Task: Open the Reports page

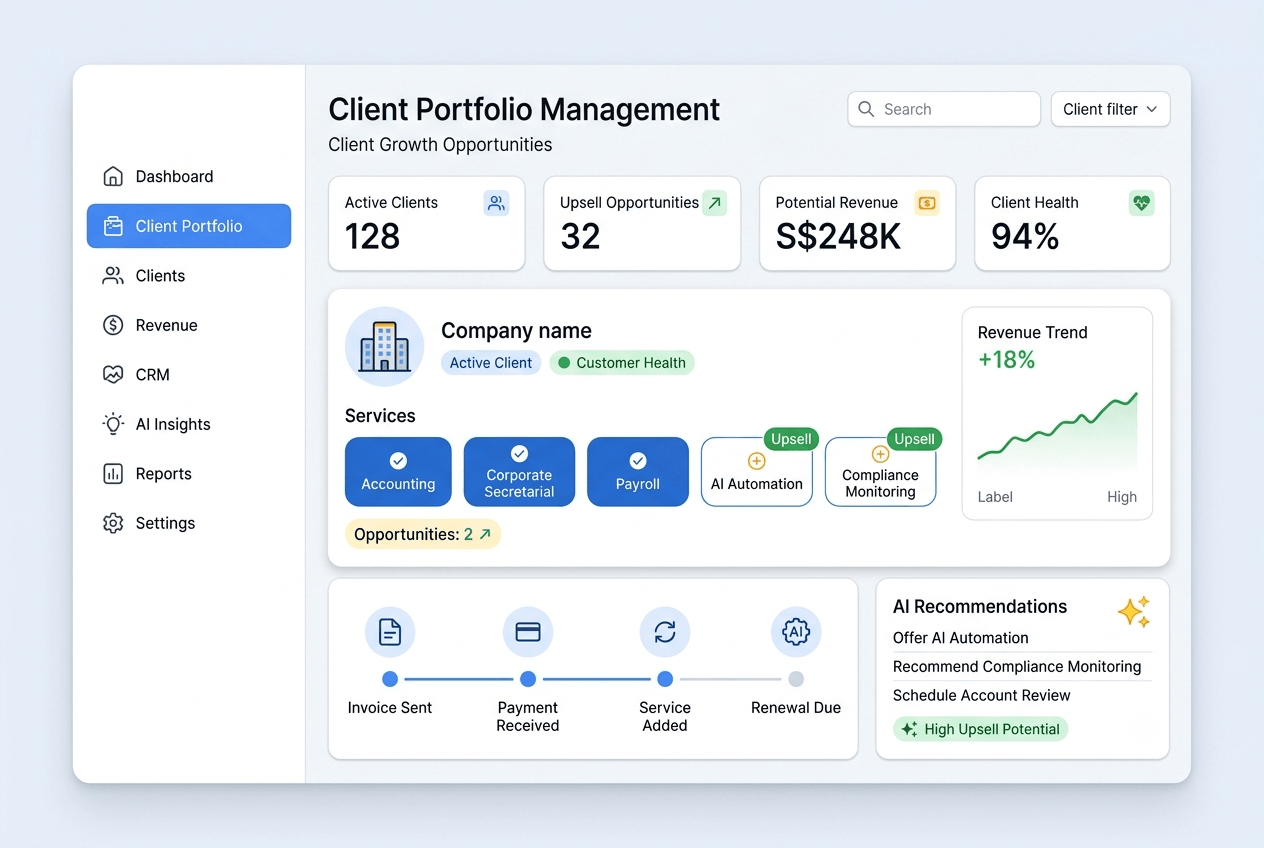Action: click(189, 474)
